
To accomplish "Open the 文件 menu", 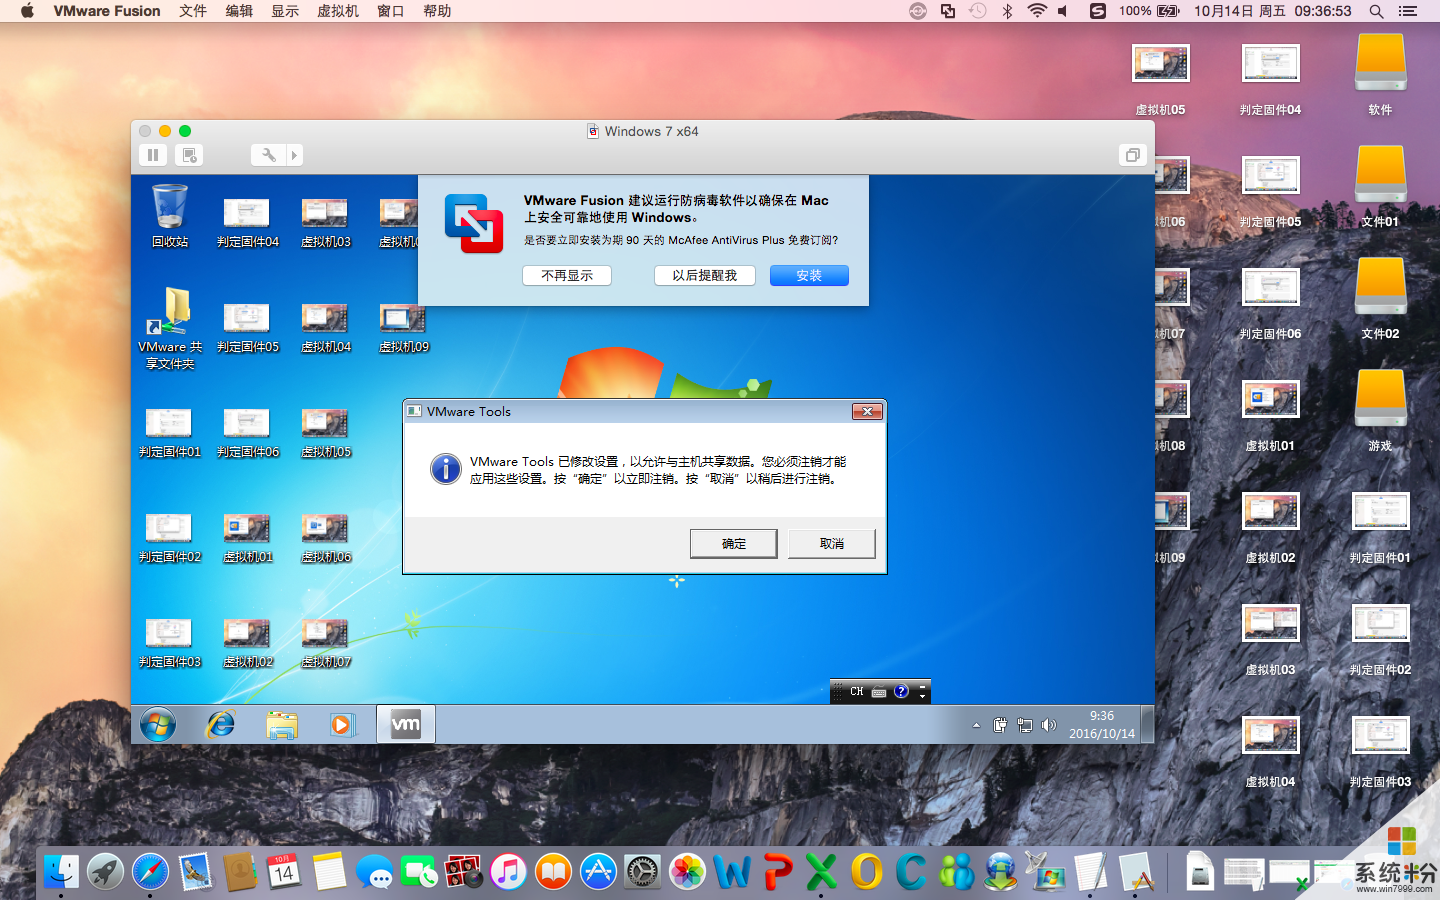I will 193,11.
